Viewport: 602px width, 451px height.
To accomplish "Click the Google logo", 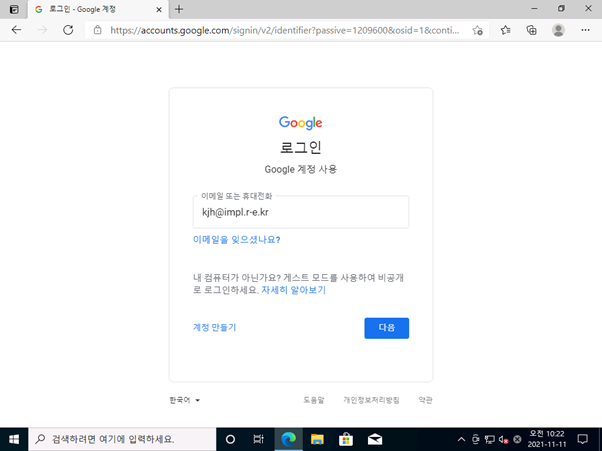I will tap(301, 123).
